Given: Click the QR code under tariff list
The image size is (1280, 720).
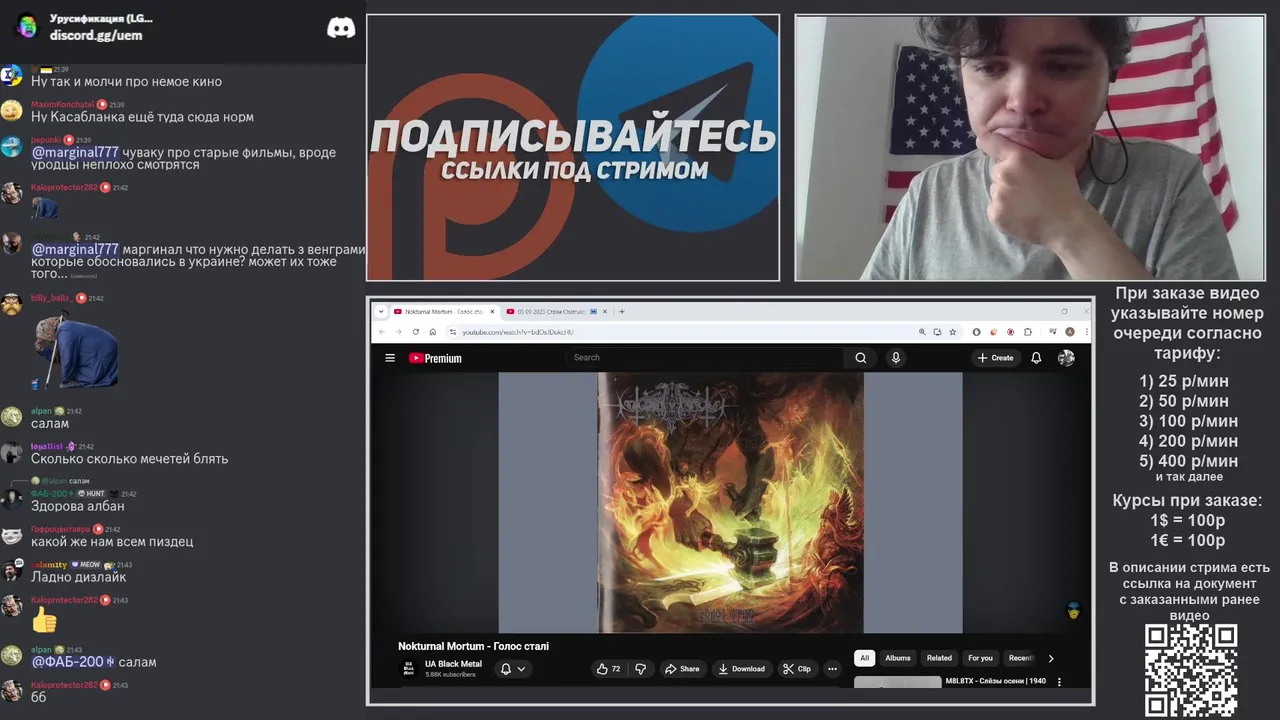Looking at the screenshot, I should (1191, 670).
